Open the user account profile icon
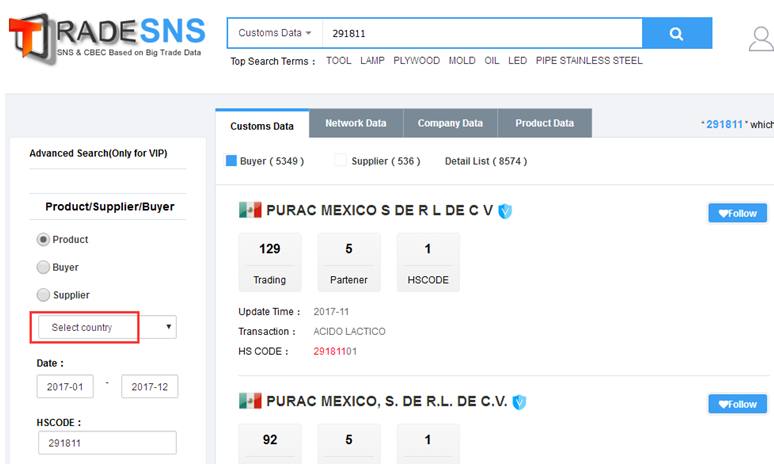This screenshot has width=774, height=464. point(761,39)
